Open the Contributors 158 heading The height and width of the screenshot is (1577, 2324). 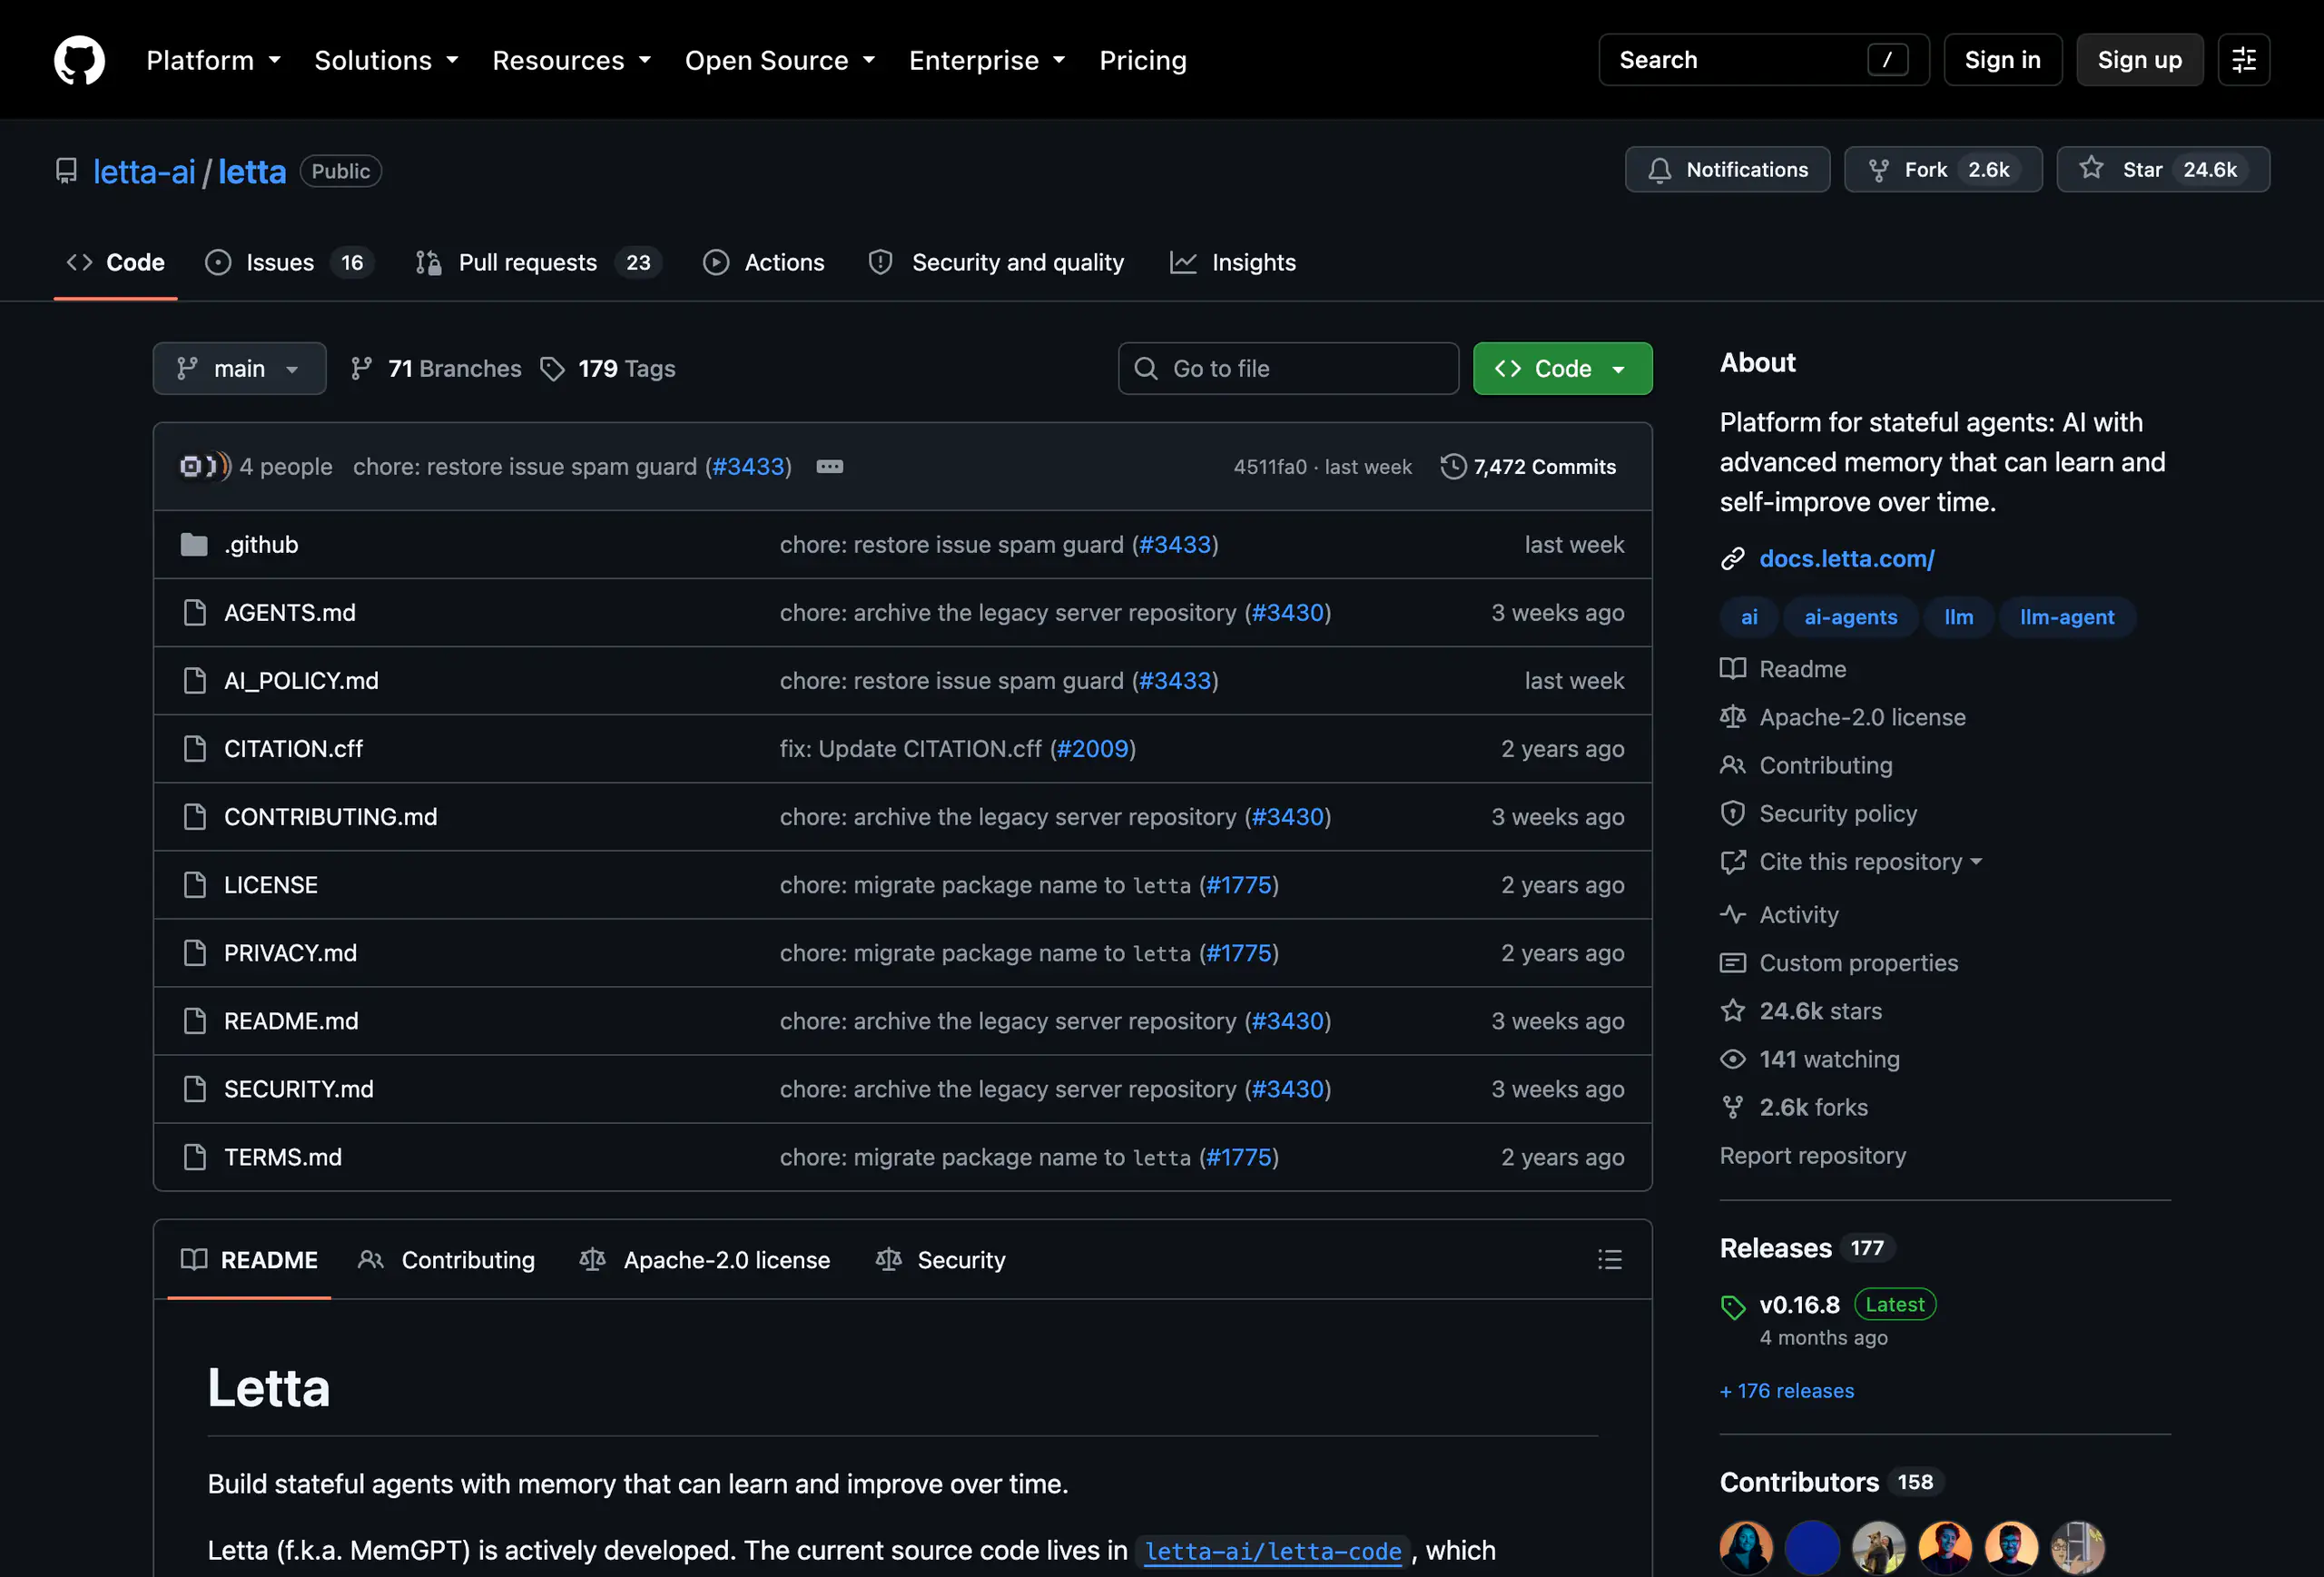coord(1830,1482)
